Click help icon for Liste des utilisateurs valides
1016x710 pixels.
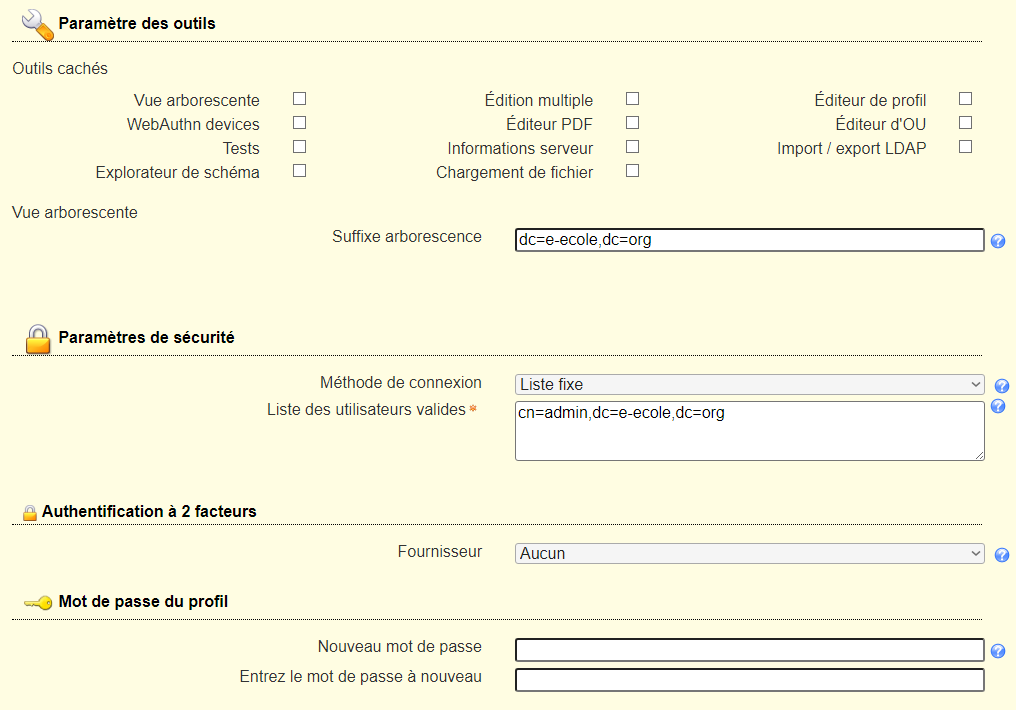[x=997, y=407]
